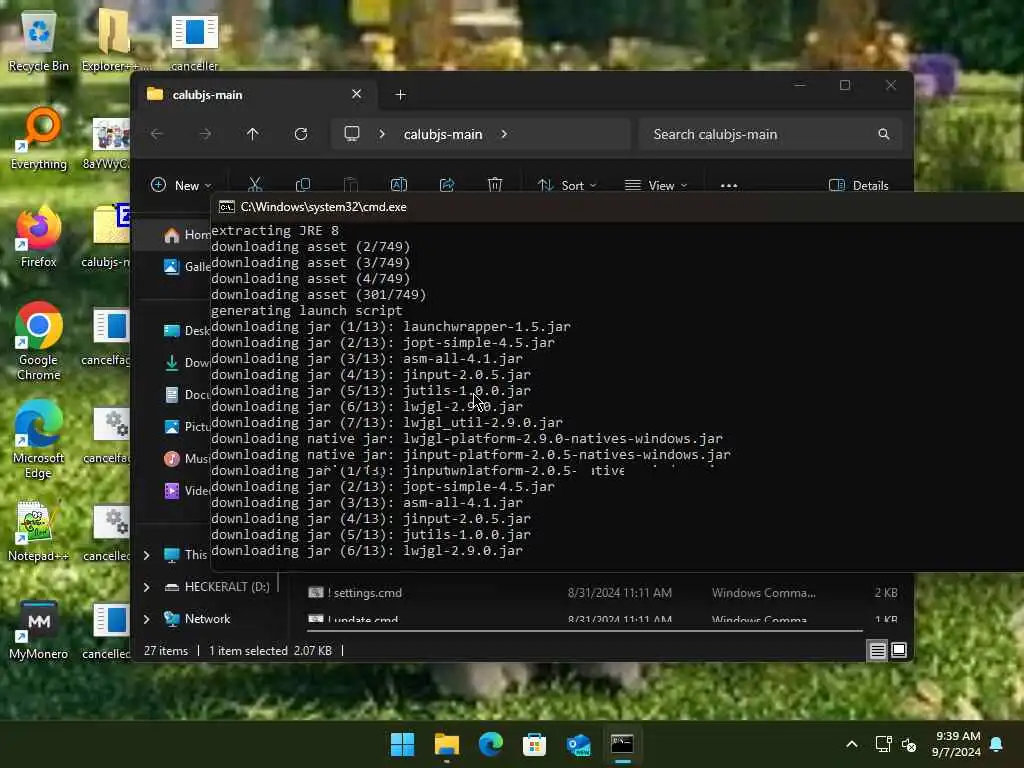Select the calubjs-main Explorer tab
The height and width of the screenshot is (768, 1024).
[x=255, y=95]
